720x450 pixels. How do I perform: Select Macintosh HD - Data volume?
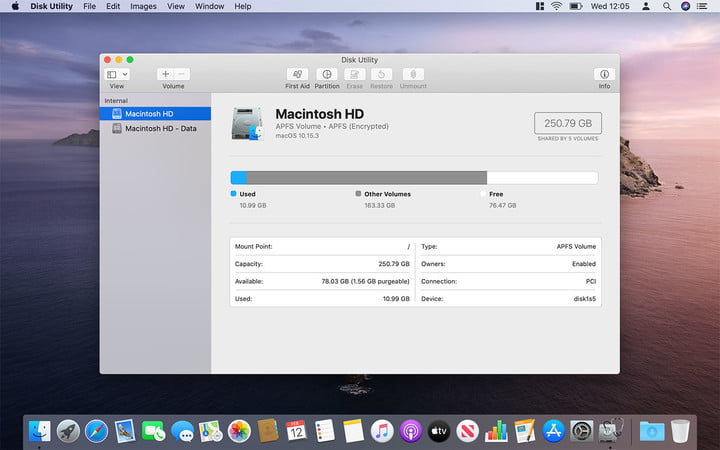pyautogui.click(x=160, y=128)
